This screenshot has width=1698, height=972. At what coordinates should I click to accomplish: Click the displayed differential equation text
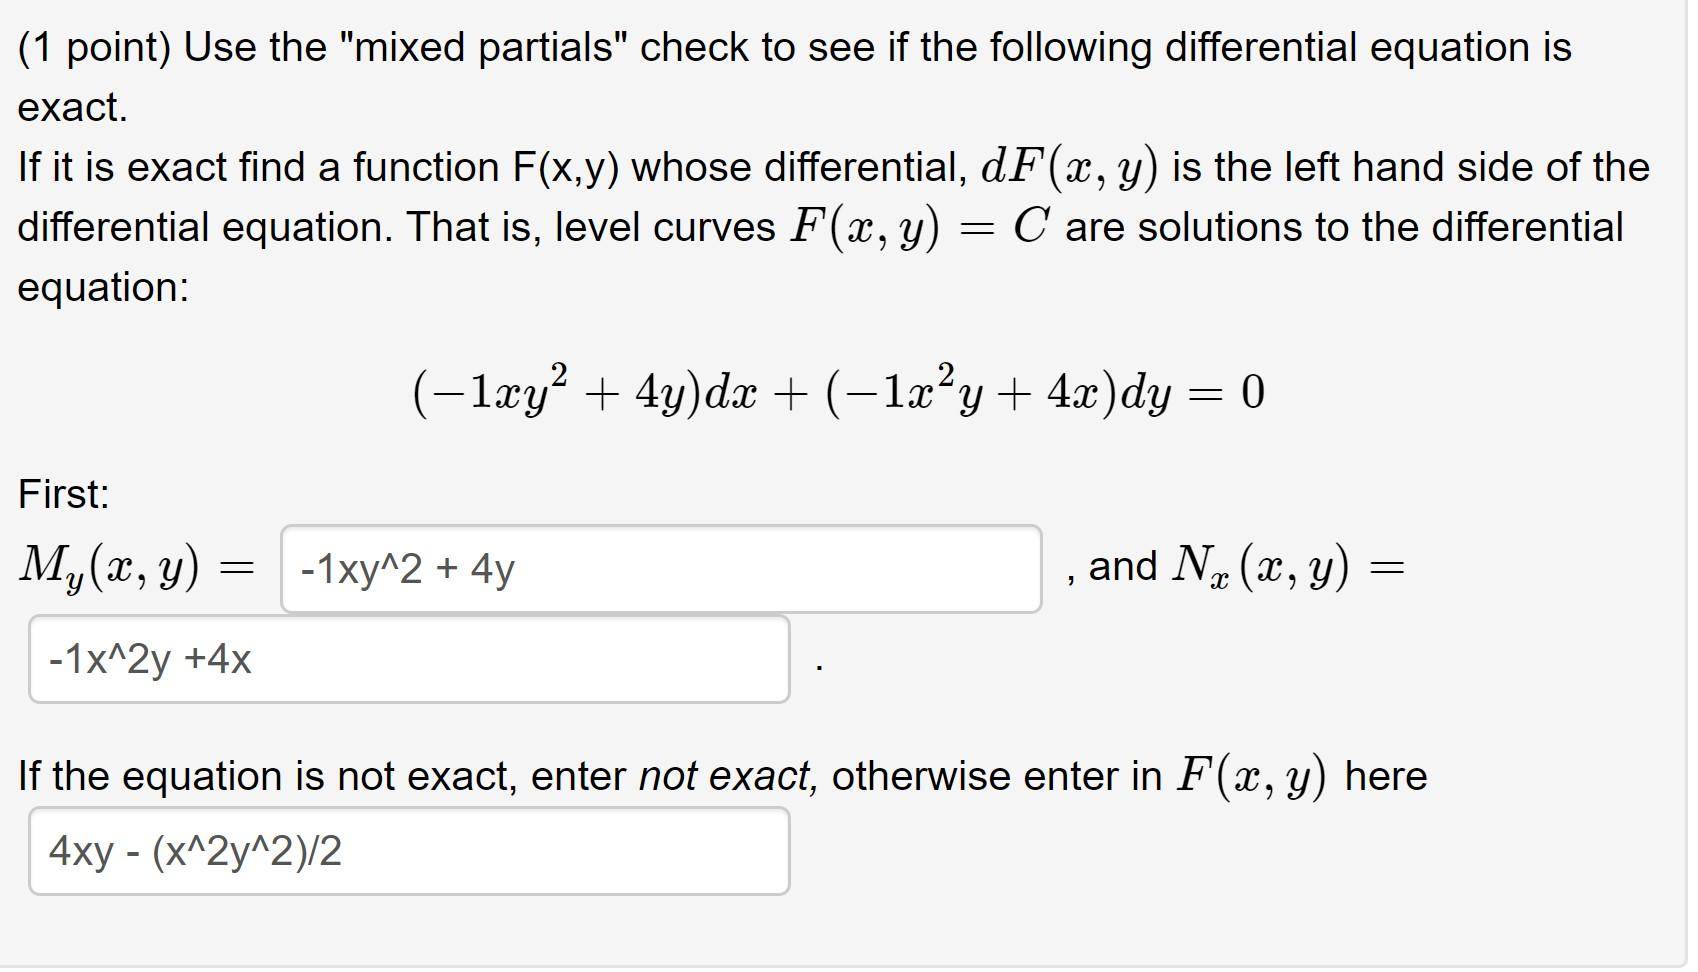click(838, 392)
